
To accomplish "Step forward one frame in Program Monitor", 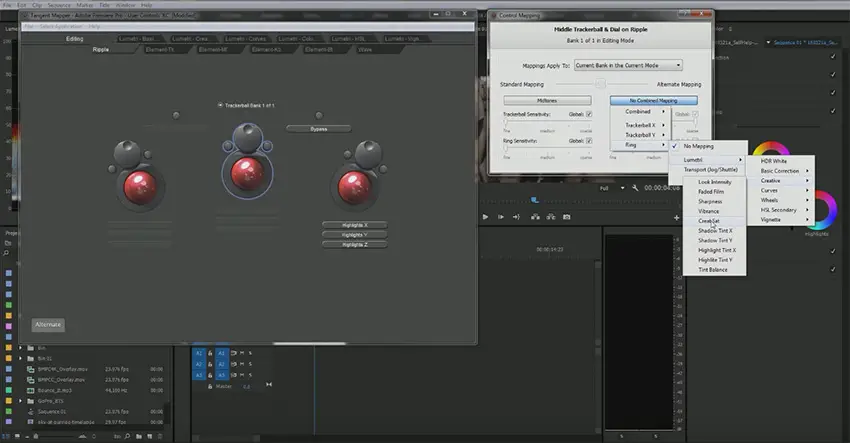I will pyautogui.click(x=500, y=217).
